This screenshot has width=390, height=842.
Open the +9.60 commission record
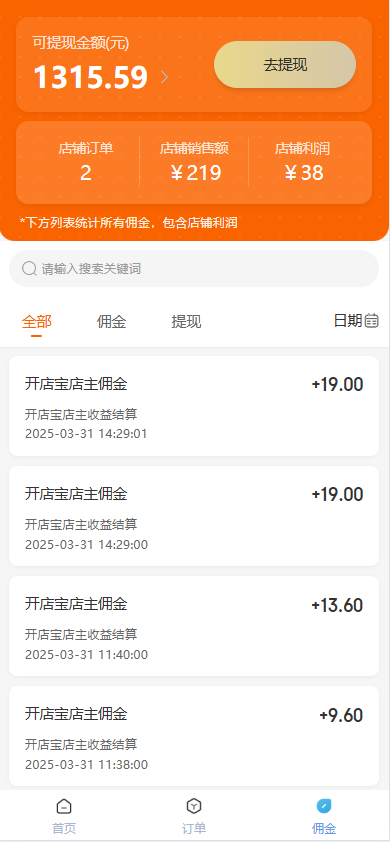pyautogui.click(x=194, y=736)
